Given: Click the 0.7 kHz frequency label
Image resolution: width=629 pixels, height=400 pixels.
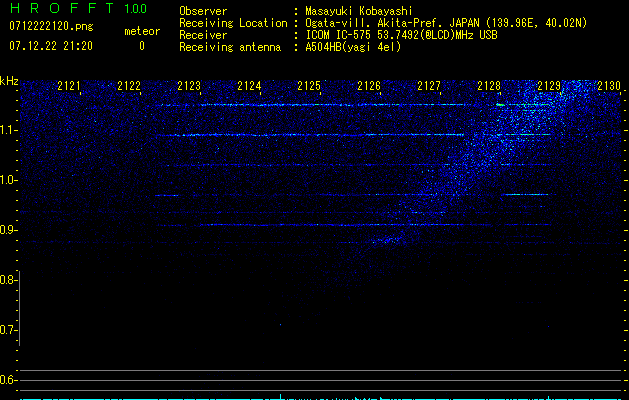Looking at the screenshot, I should [8, 330].
